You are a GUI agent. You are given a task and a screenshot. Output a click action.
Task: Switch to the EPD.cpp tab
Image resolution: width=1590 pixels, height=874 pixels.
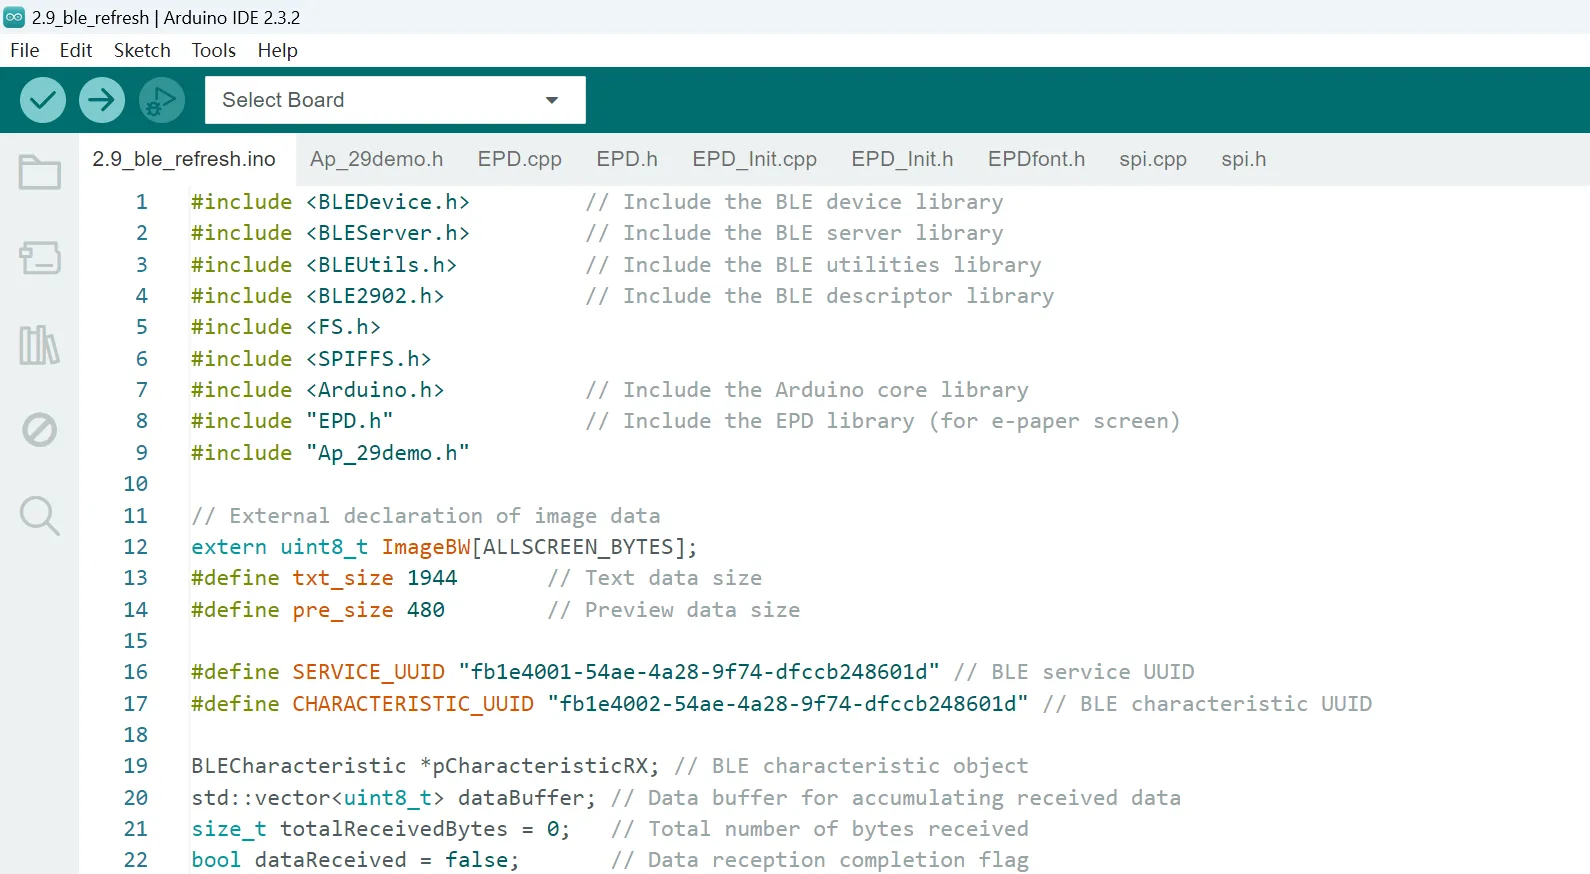[x=520, y=159]
